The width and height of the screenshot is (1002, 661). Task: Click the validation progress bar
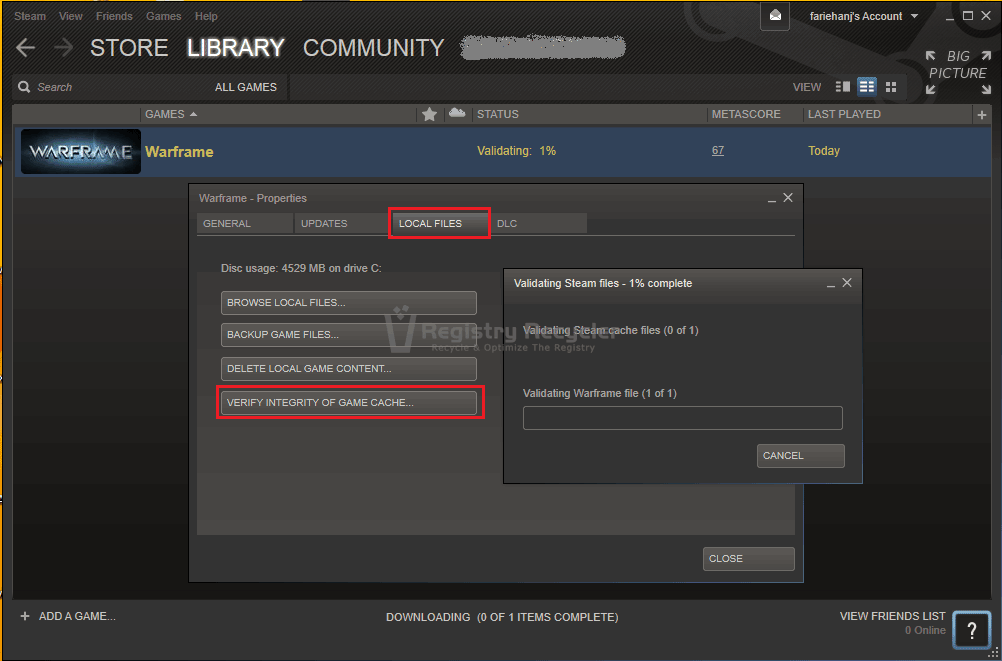pyautogui.click(x=682, y=418)
